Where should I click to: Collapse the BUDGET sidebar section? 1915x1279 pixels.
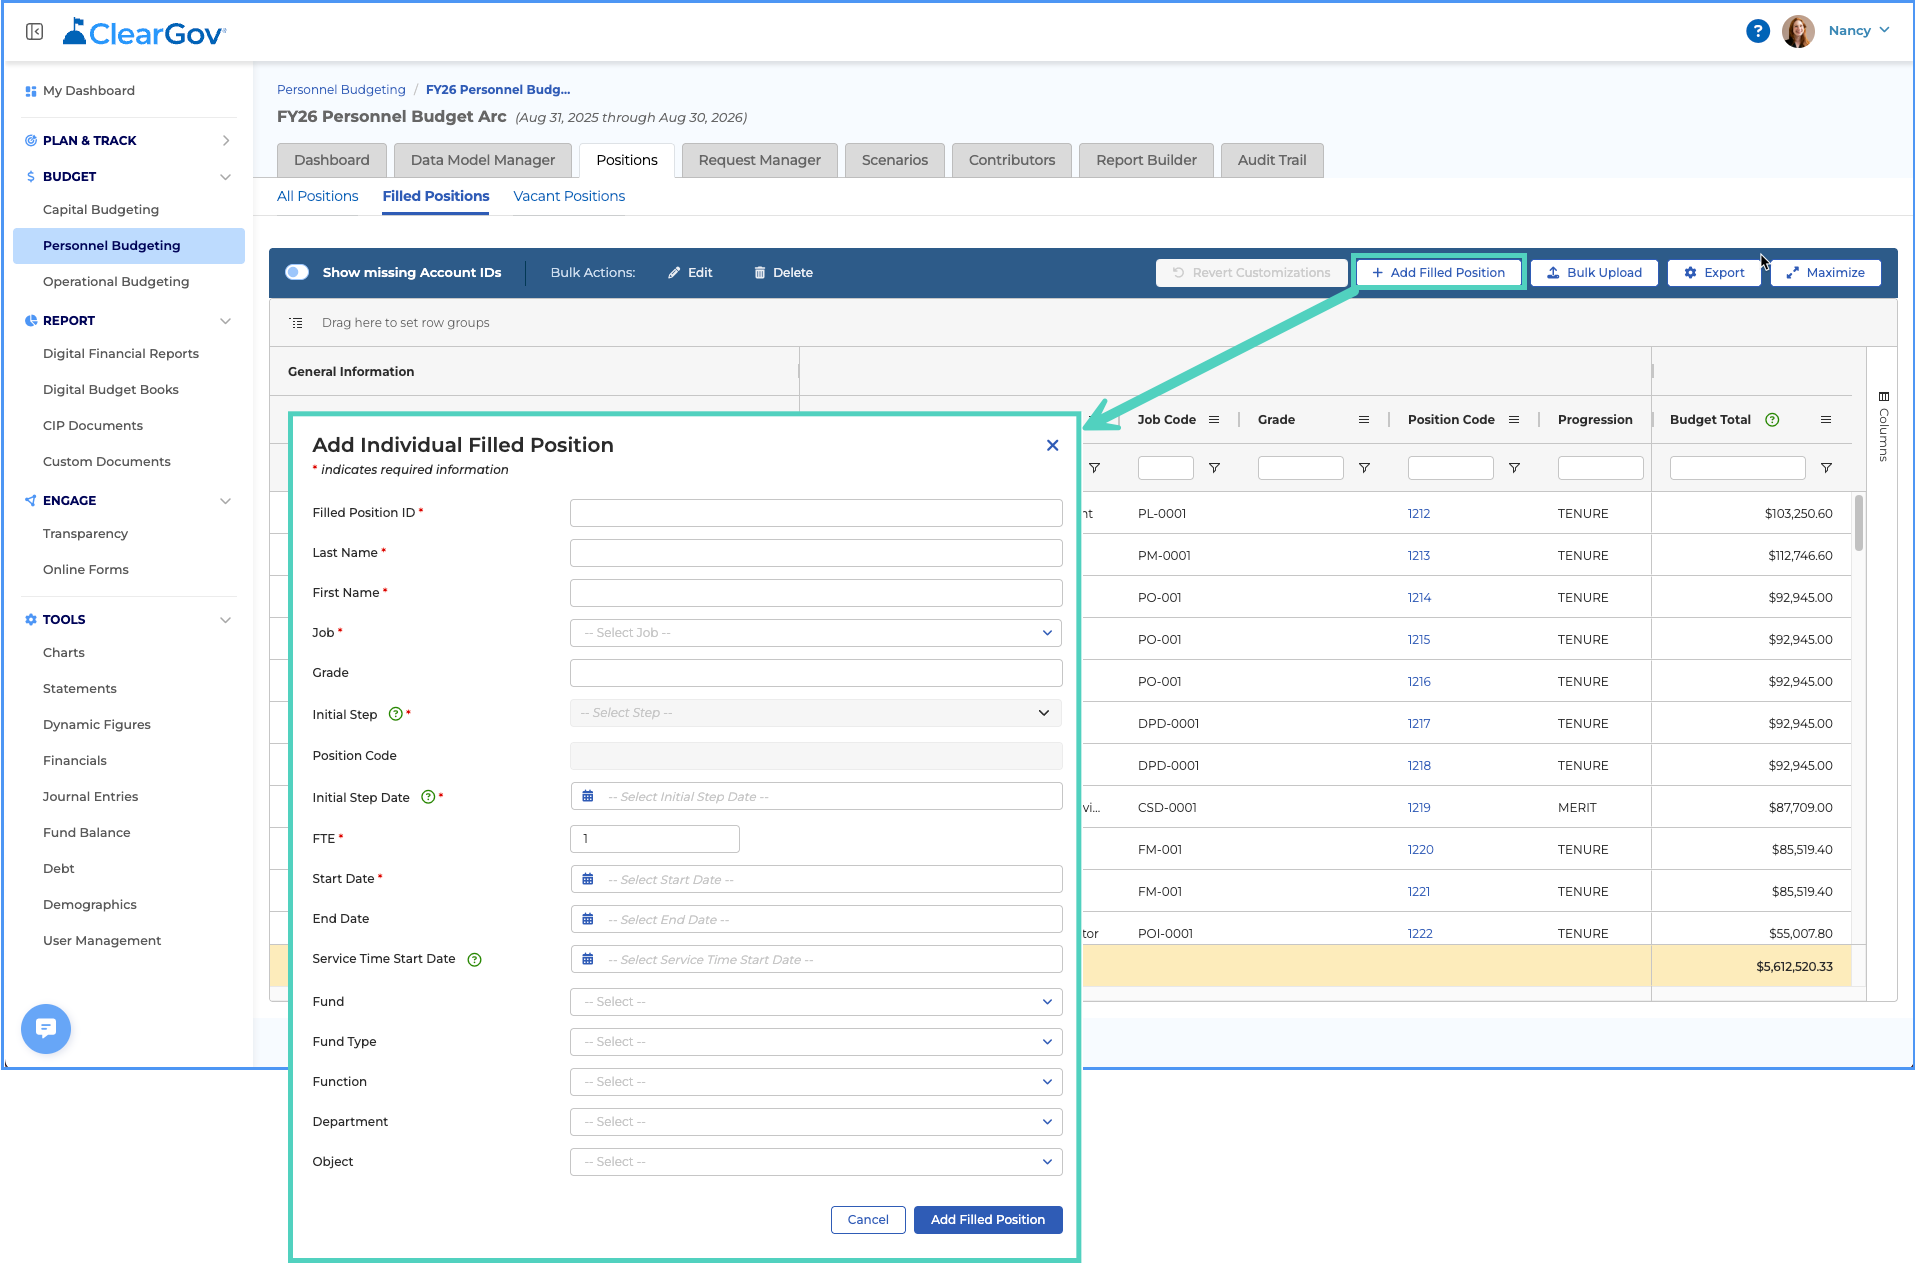tap(225, 177)
